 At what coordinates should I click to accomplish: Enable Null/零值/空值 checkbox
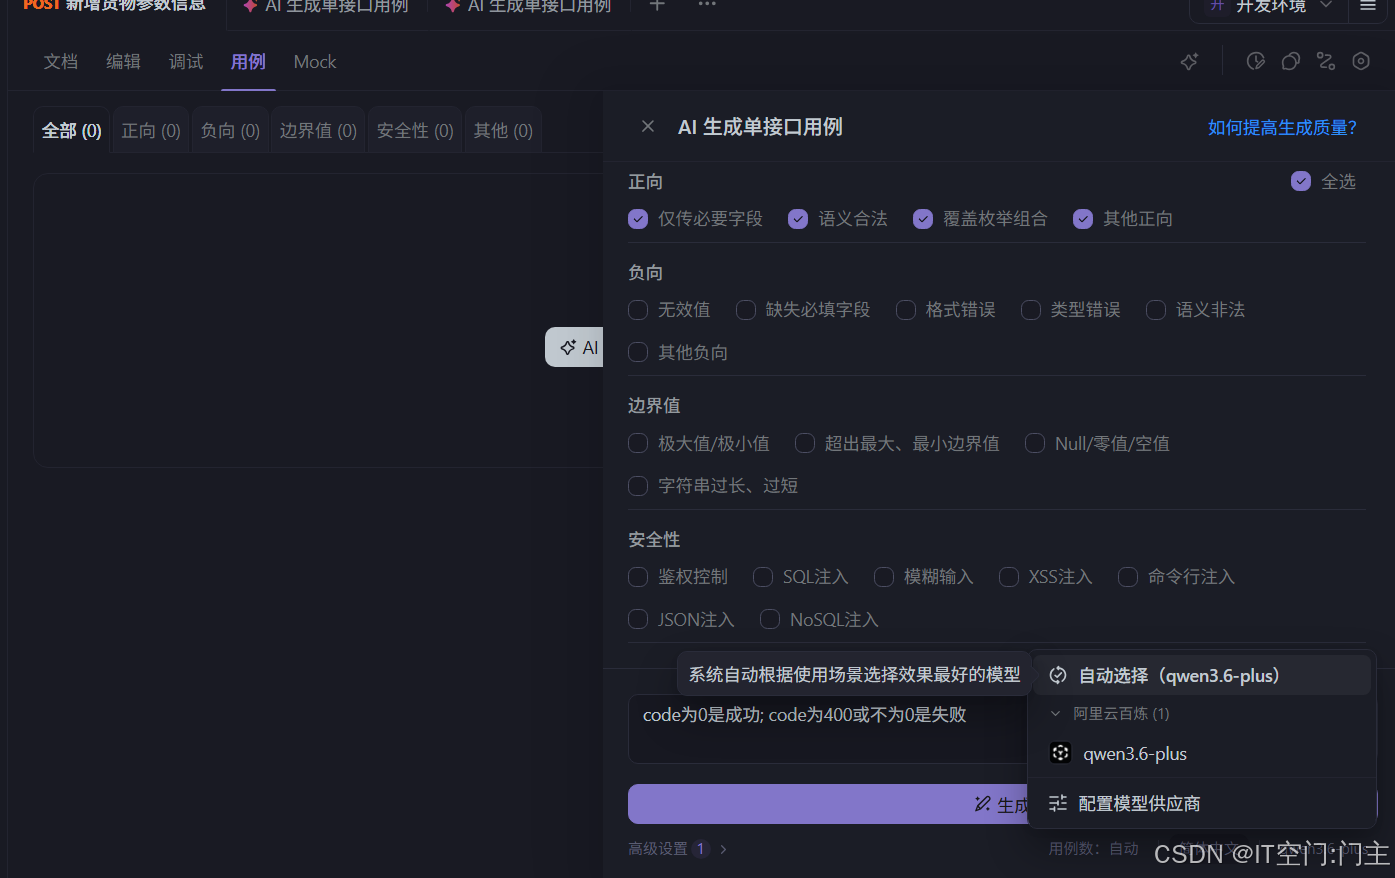tap(1036, 443)
